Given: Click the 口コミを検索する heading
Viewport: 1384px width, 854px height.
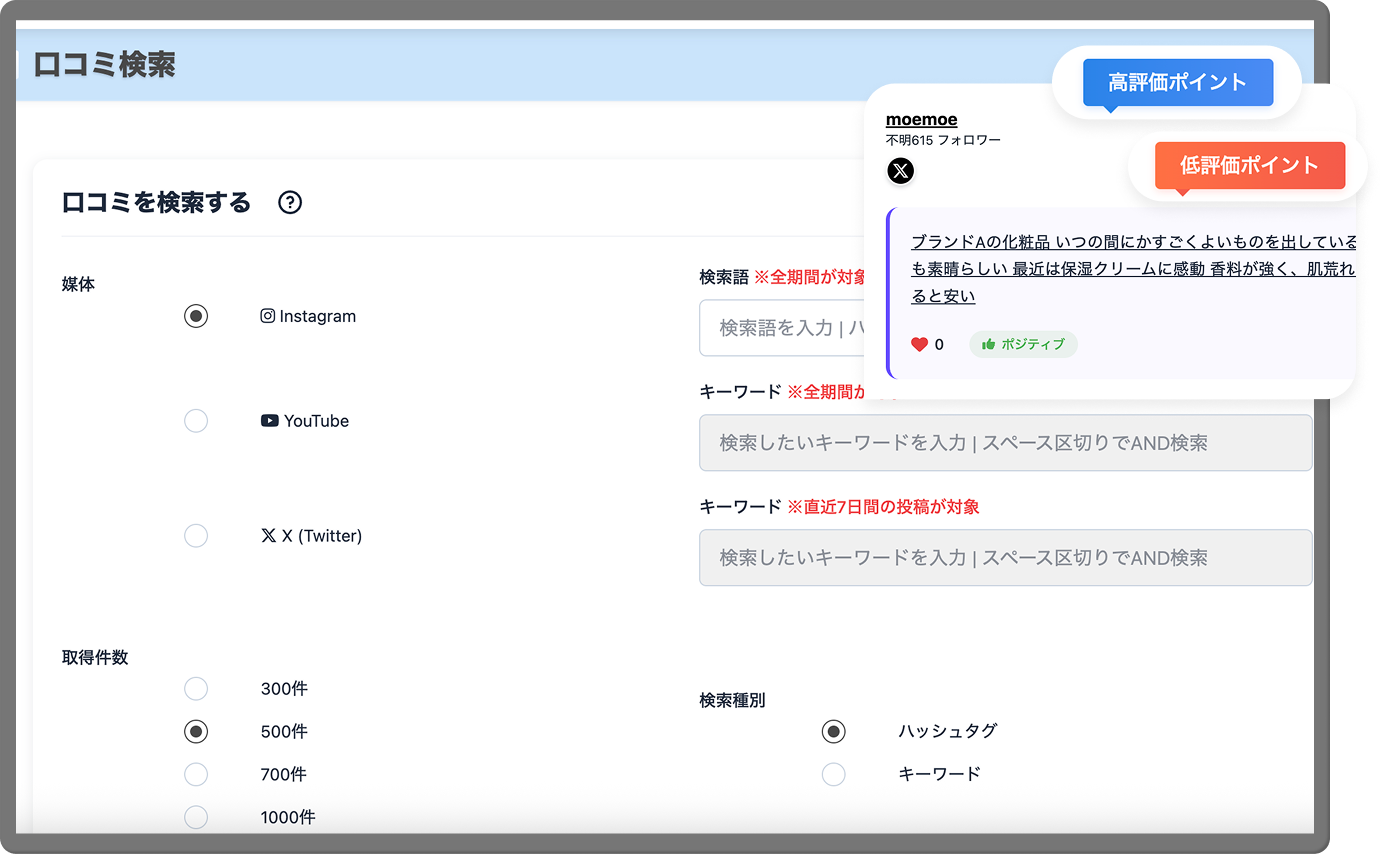Looking at the screenshot, I should click(x=156, y=203).
